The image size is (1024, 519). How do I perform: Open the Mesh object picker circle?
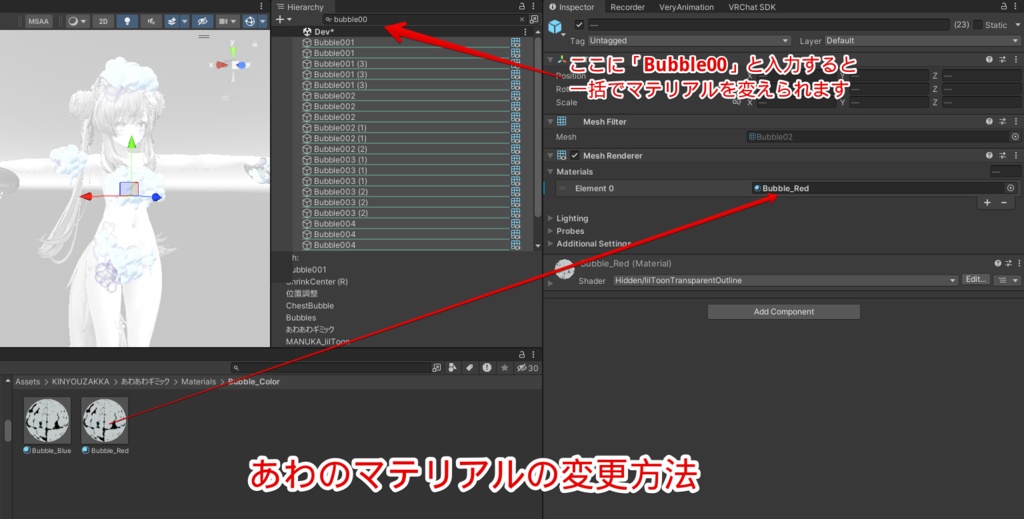(1015, 137)
